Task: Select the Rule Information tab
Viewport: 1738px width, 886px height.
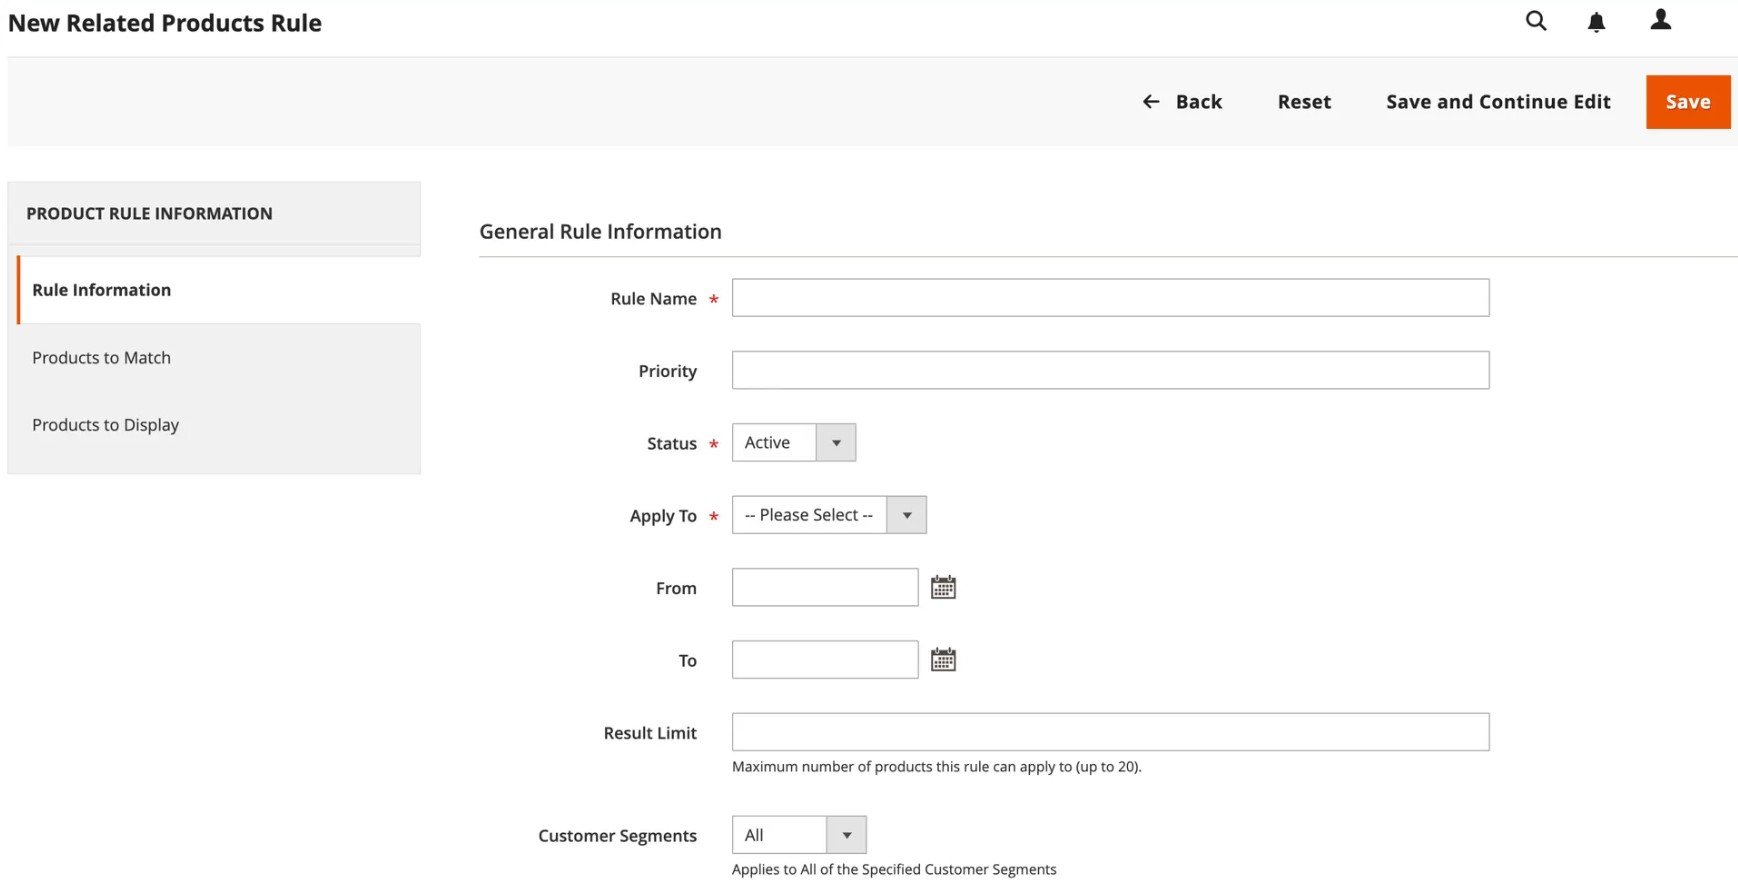Action: pyautogui.click(x=218, y=290)
